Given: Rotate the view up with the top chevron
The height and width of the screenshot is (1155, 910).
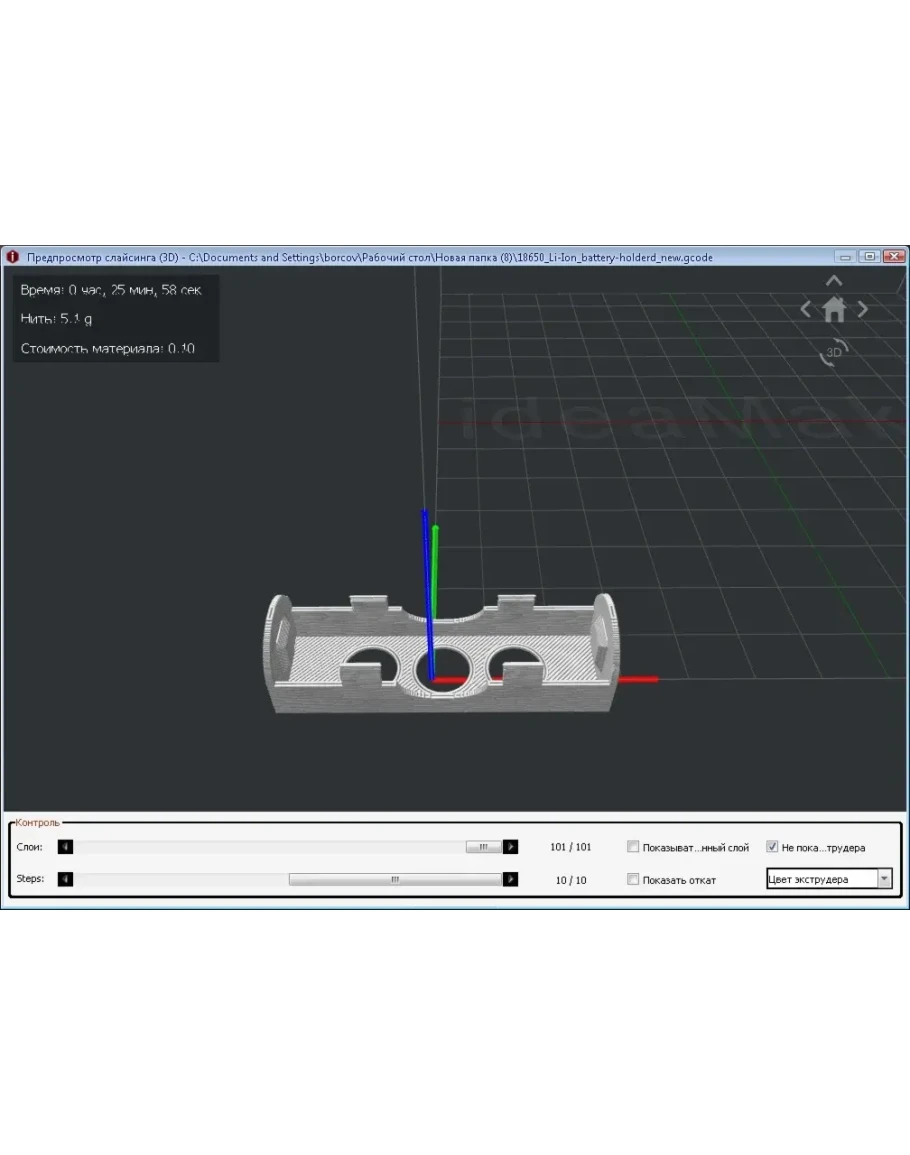Looking at the screenshot, I should [x=834, y=282].
